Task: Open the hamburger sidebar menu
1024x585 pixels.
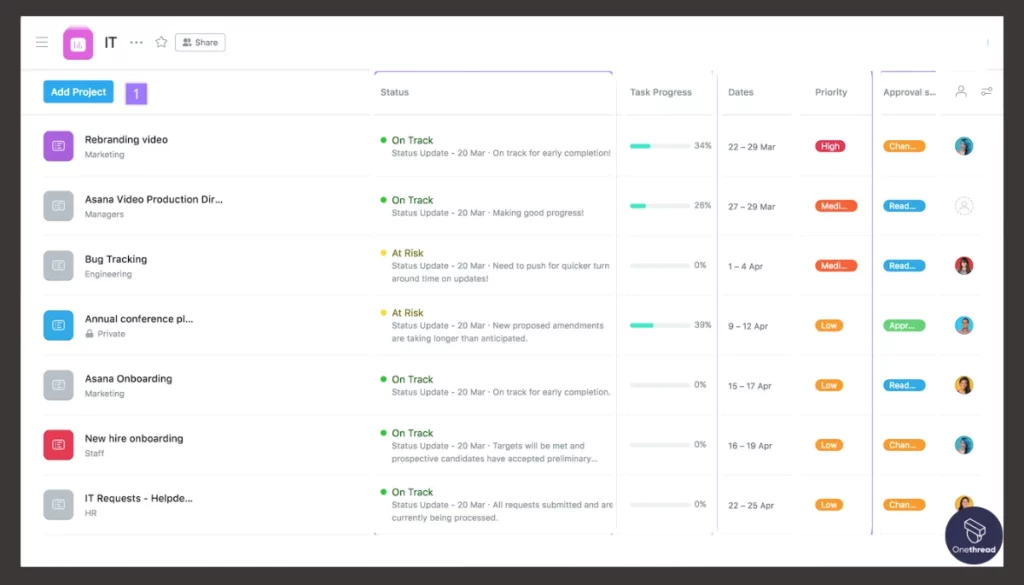Action: click(x=42, y=42)
